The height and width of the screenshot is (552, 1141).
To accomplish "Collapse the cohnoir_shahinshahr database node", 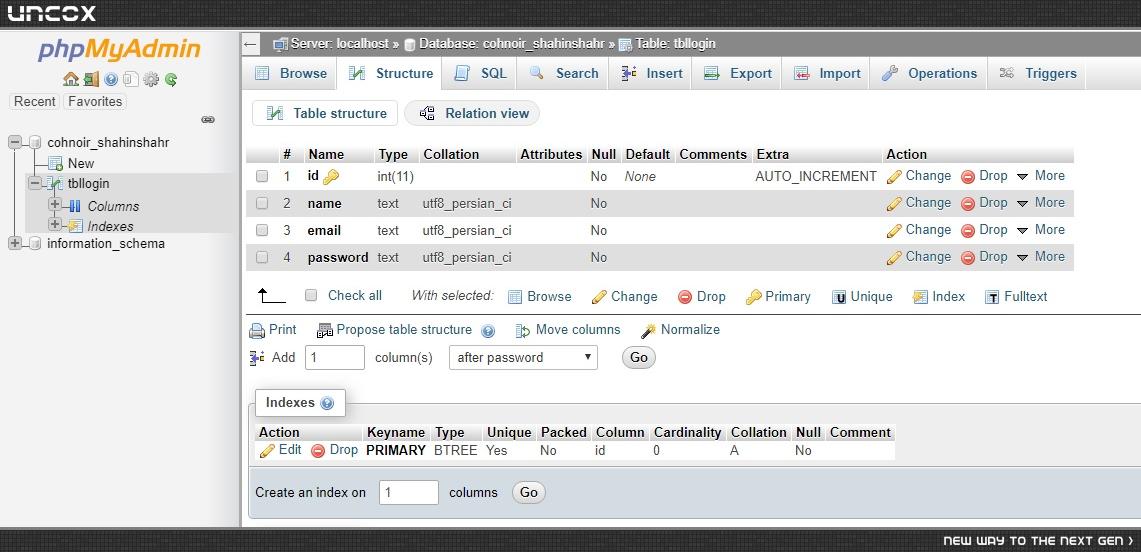I will tap(15, 143).
